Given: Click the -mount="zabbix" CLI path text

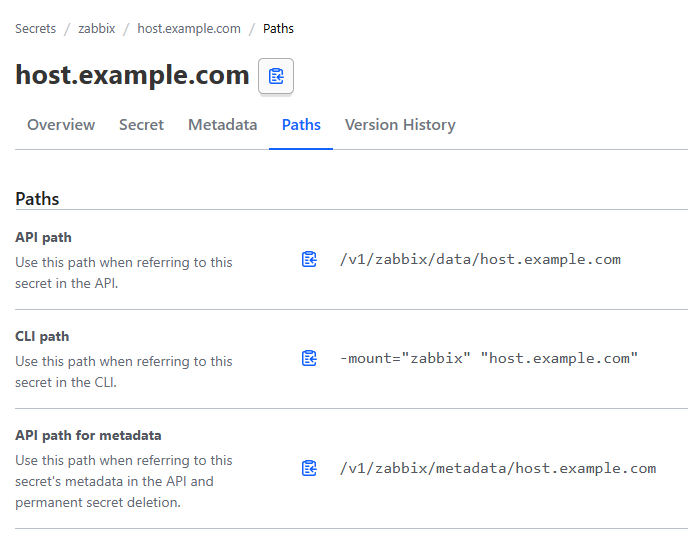Looking at the screenshot, I should (489, 359).
